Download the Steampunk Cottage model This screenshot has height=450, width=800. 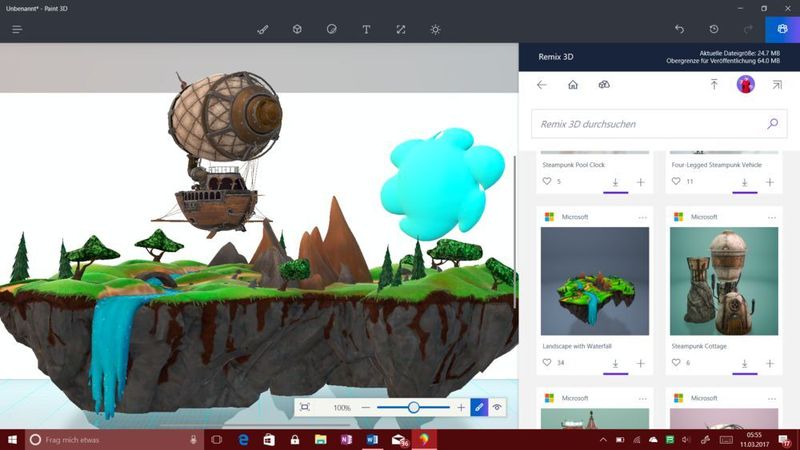tap(744, 363)
